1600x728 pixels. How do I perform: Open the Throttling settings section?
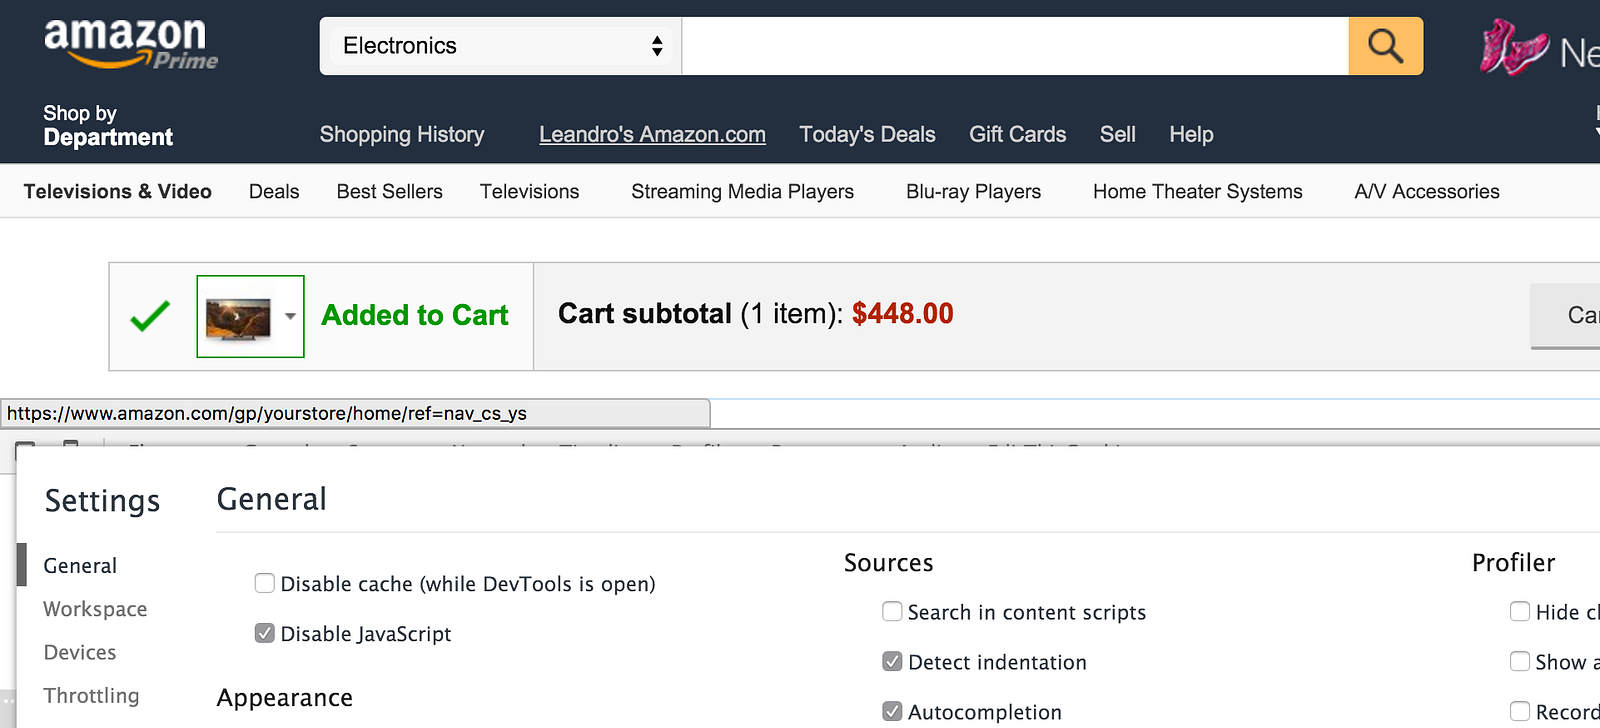[91, 695]
